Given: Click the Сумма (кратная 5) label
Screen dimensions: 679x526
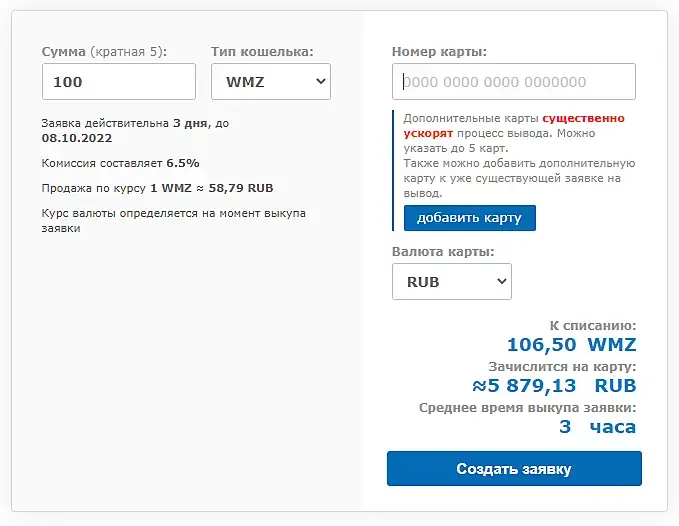Looking at the screenshot, I should point(104,51).
